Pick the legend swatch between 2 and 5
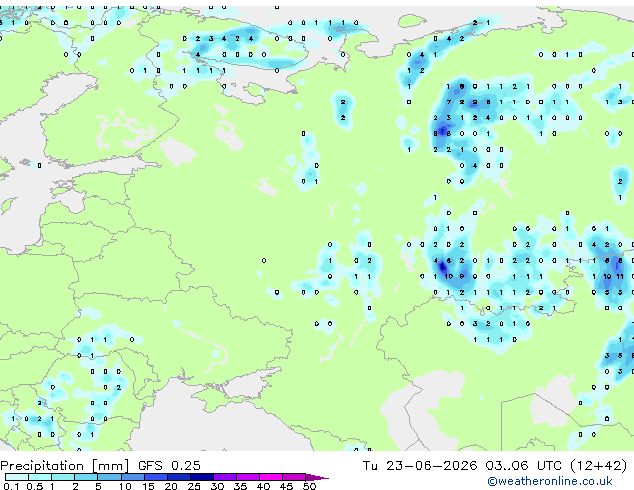The image size is (634, 490). pos(86,477)
